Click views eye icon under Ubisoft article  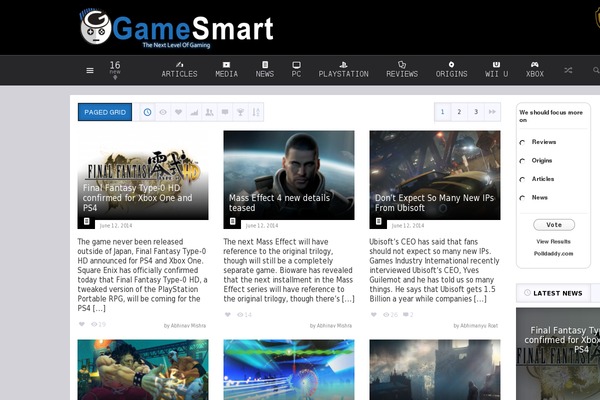(x=386, y=315)
